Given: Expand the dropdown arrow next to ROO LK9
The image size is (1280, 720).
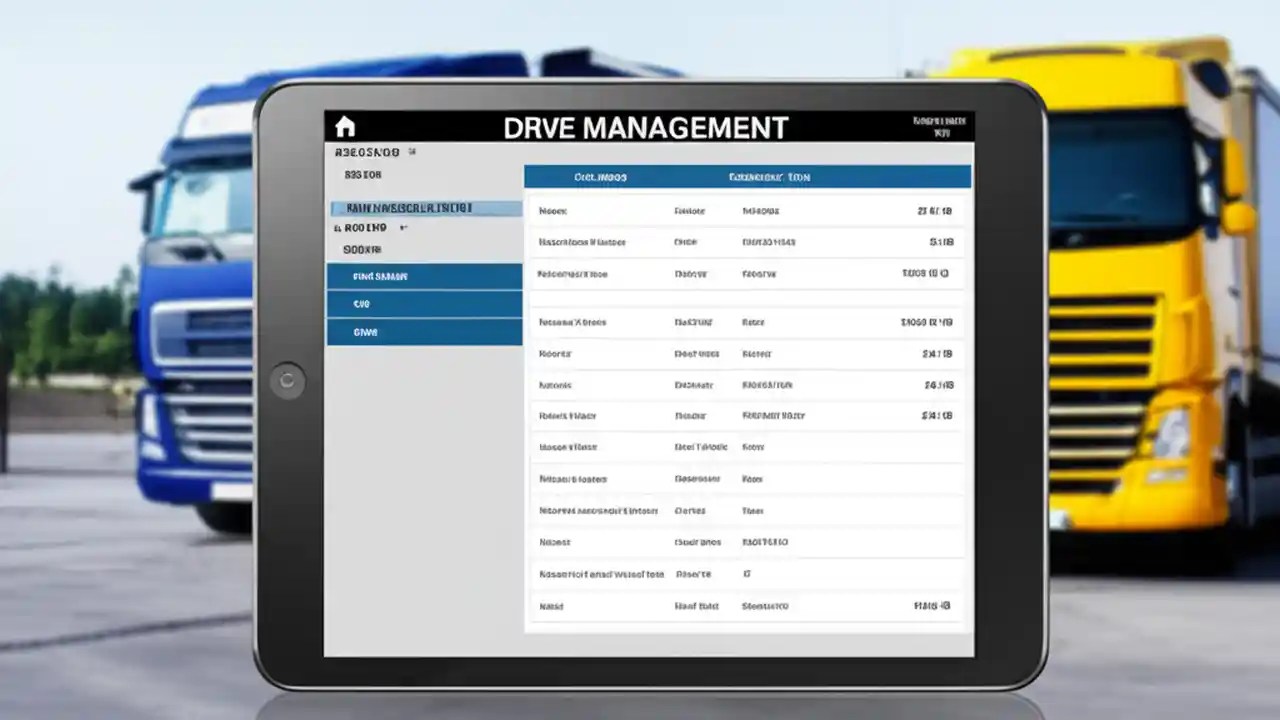Looking at the screenshot, I should (x=404, y=228).
